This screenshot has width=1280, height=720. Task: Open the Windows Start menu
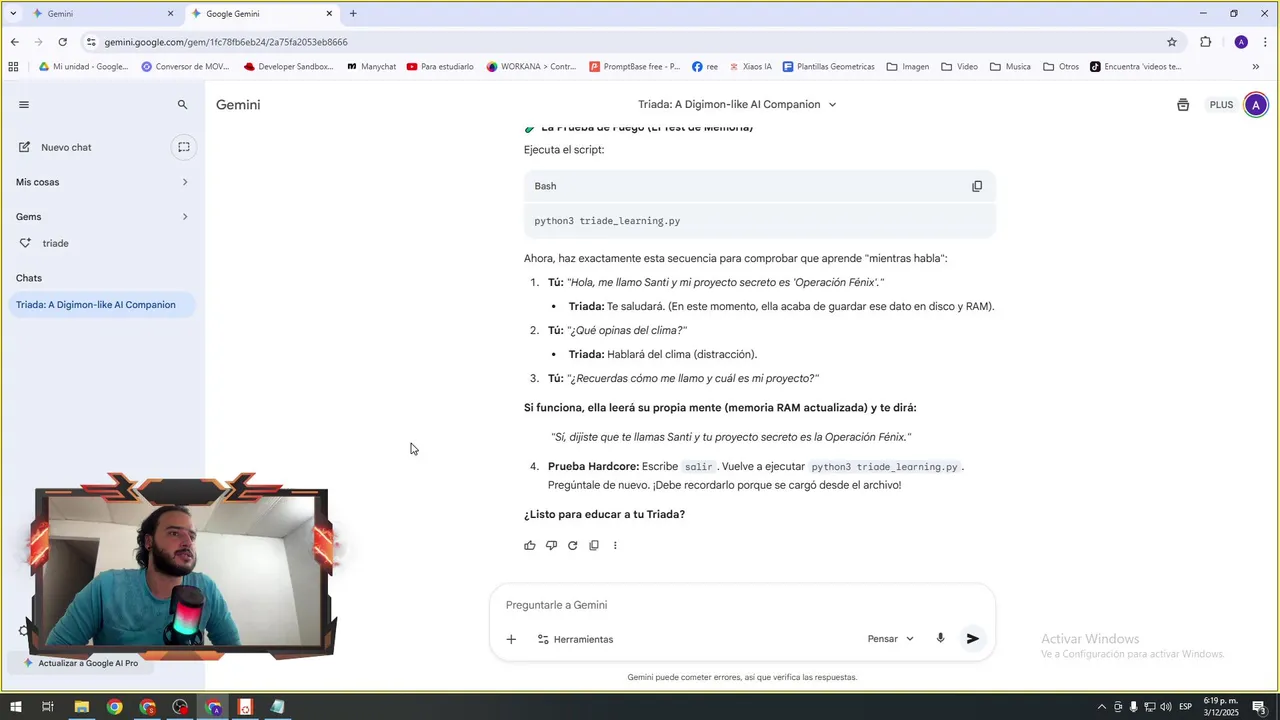tap(15, 707)
